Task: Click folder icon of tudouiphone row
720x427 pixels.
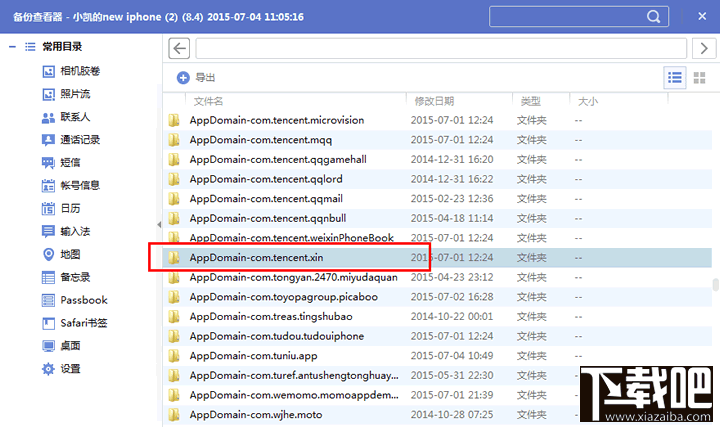Action: (174, 336)
